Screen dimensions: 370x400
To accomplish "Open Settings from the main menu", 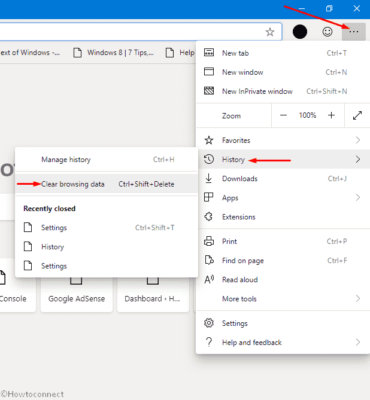I will (x=283, y=323).
